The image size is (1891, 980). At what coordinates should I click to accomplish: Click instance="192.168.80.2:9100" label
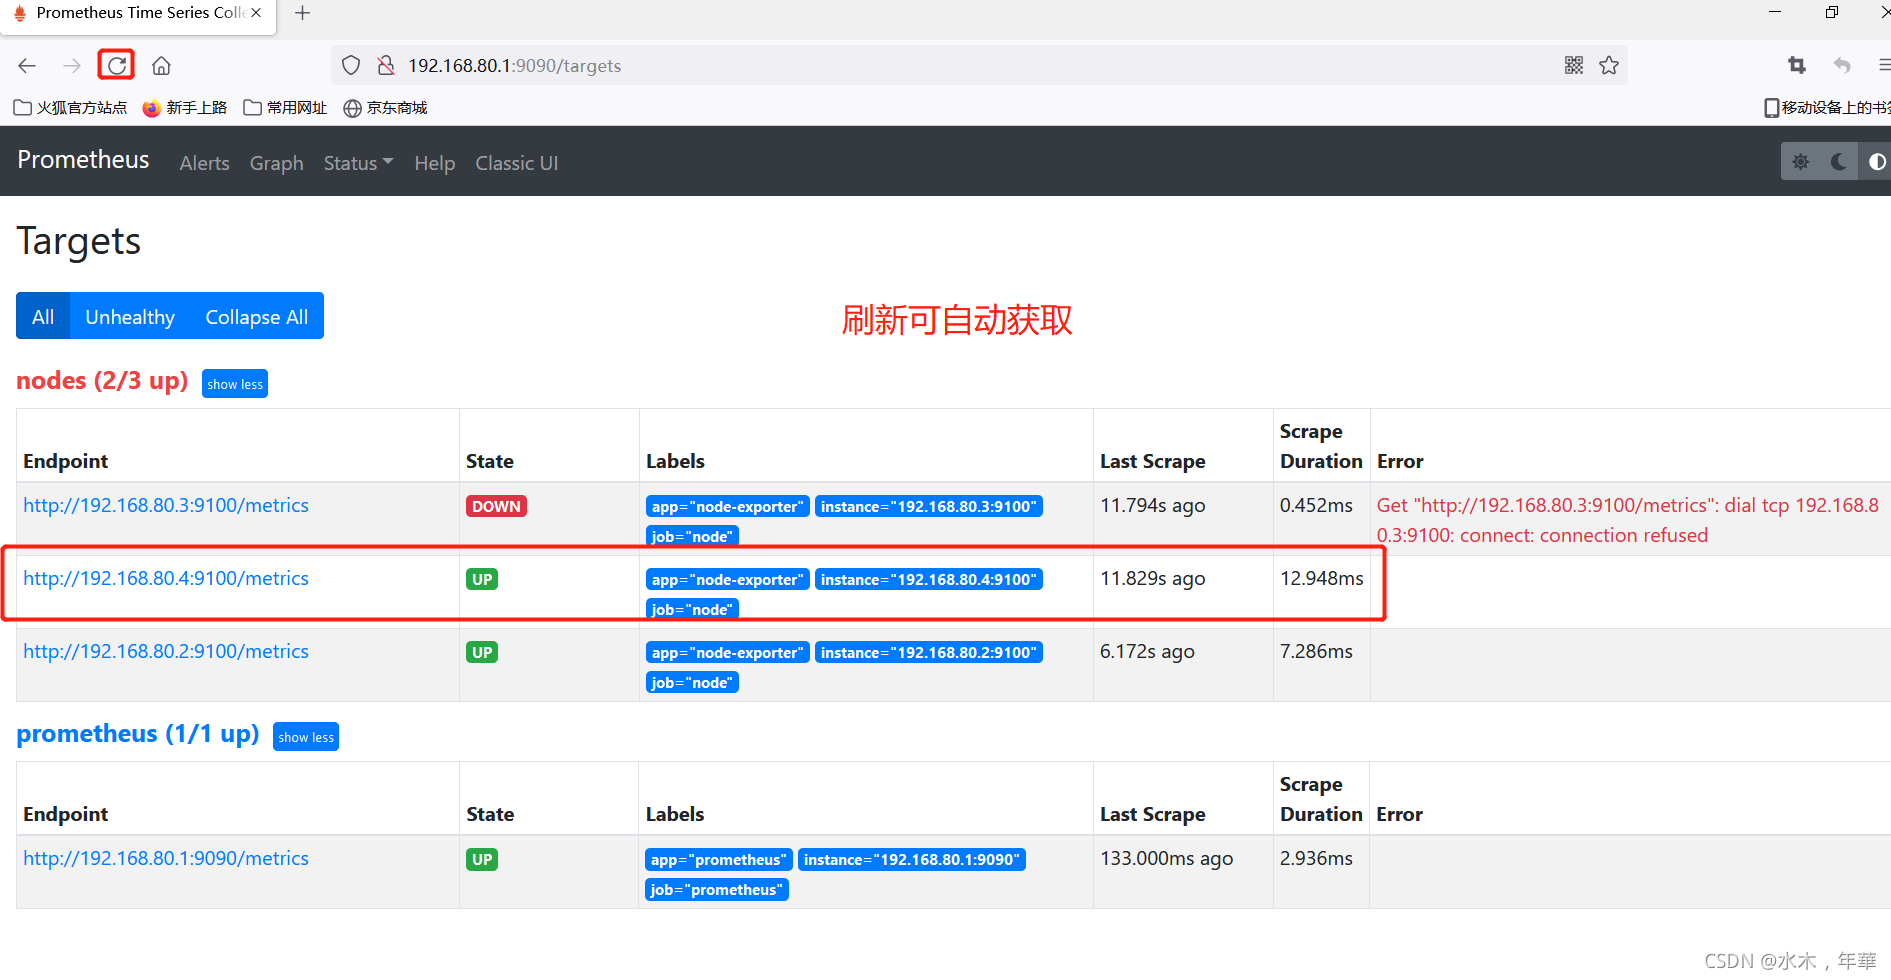tap(929, 652)
